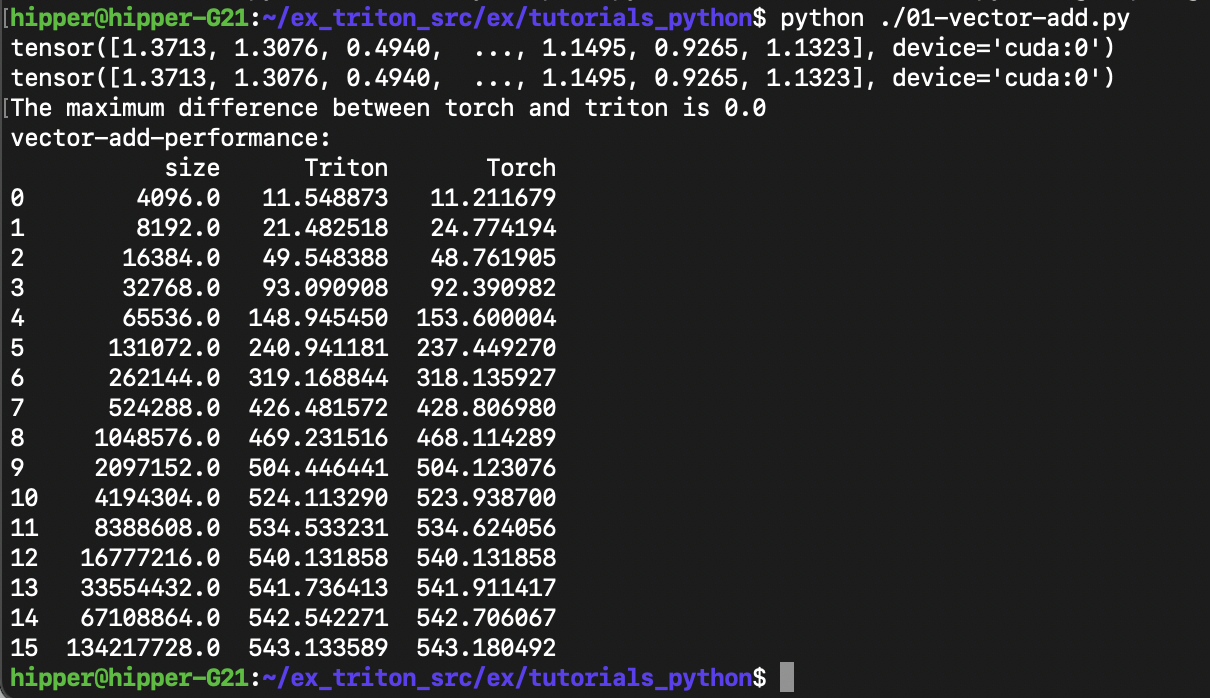The image size is (1210, 698).
Task: Select size value 4096.0
Action: (x=179, y=198)
